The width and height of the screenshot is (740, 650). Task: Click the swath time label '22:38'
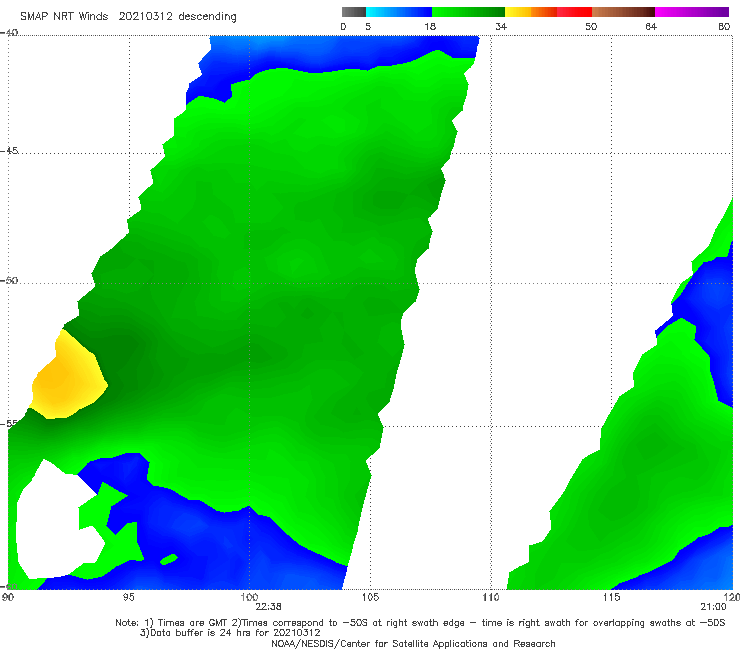pos(269,607)
